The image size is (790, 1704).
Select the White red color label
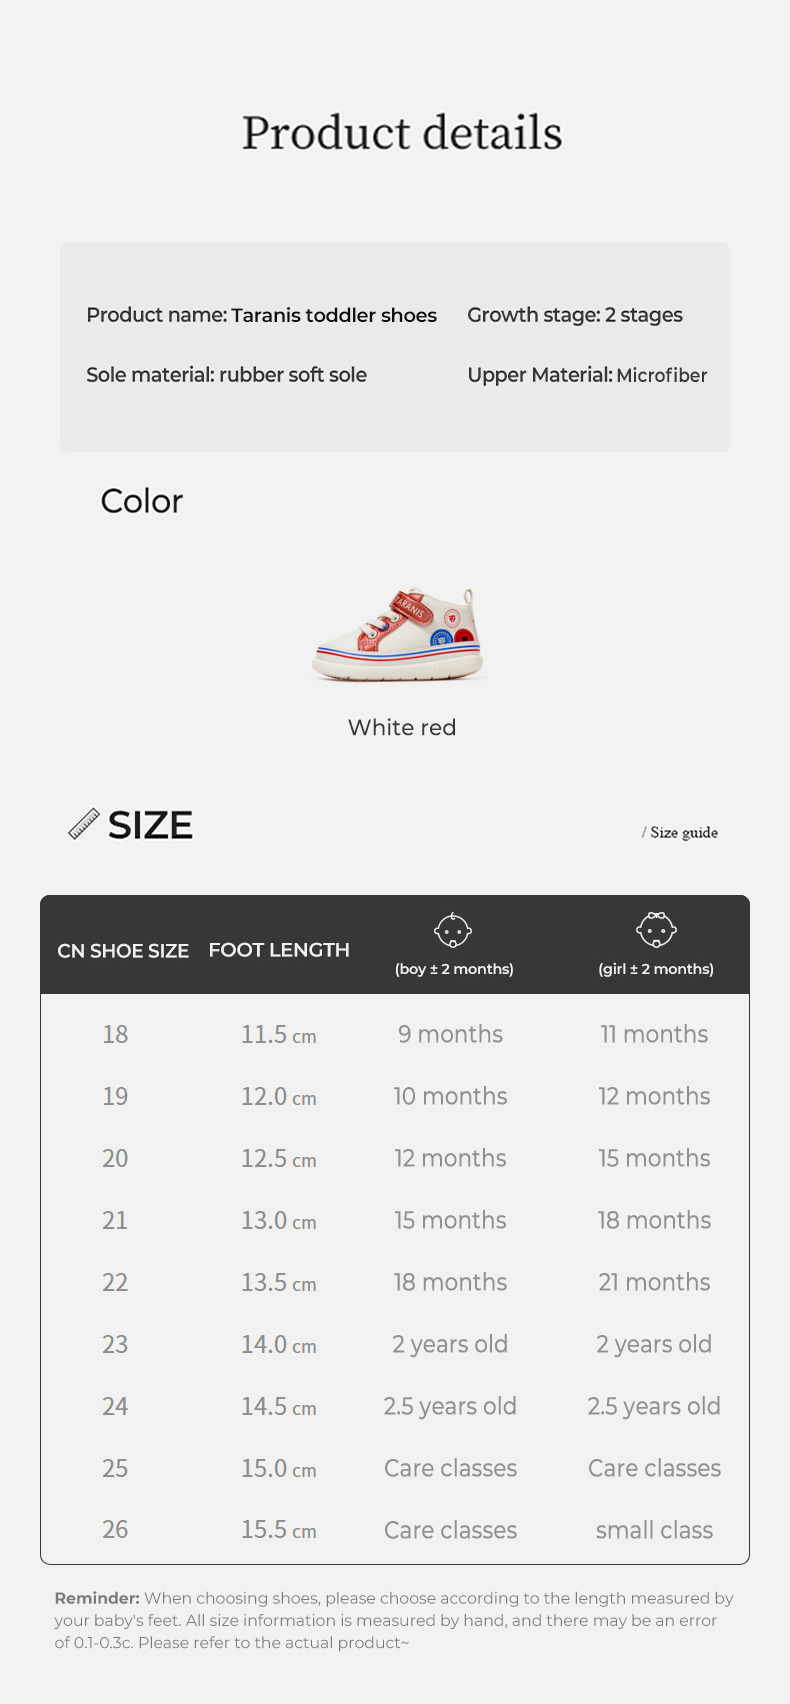click(x=402, y=727)
